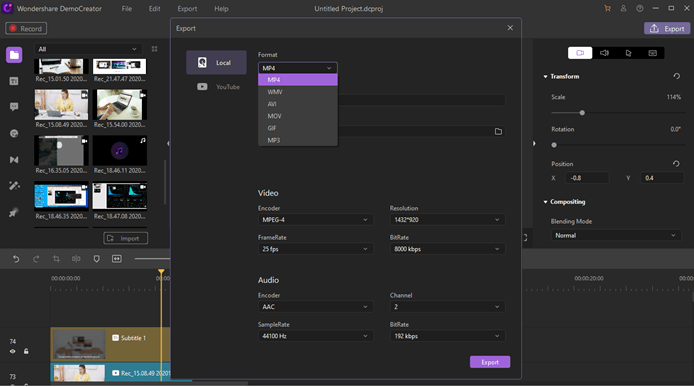The height and width of the screenshot is (387, 694).
Task: Select the crop tool in timeline toolbar
Action: point(56,259)
